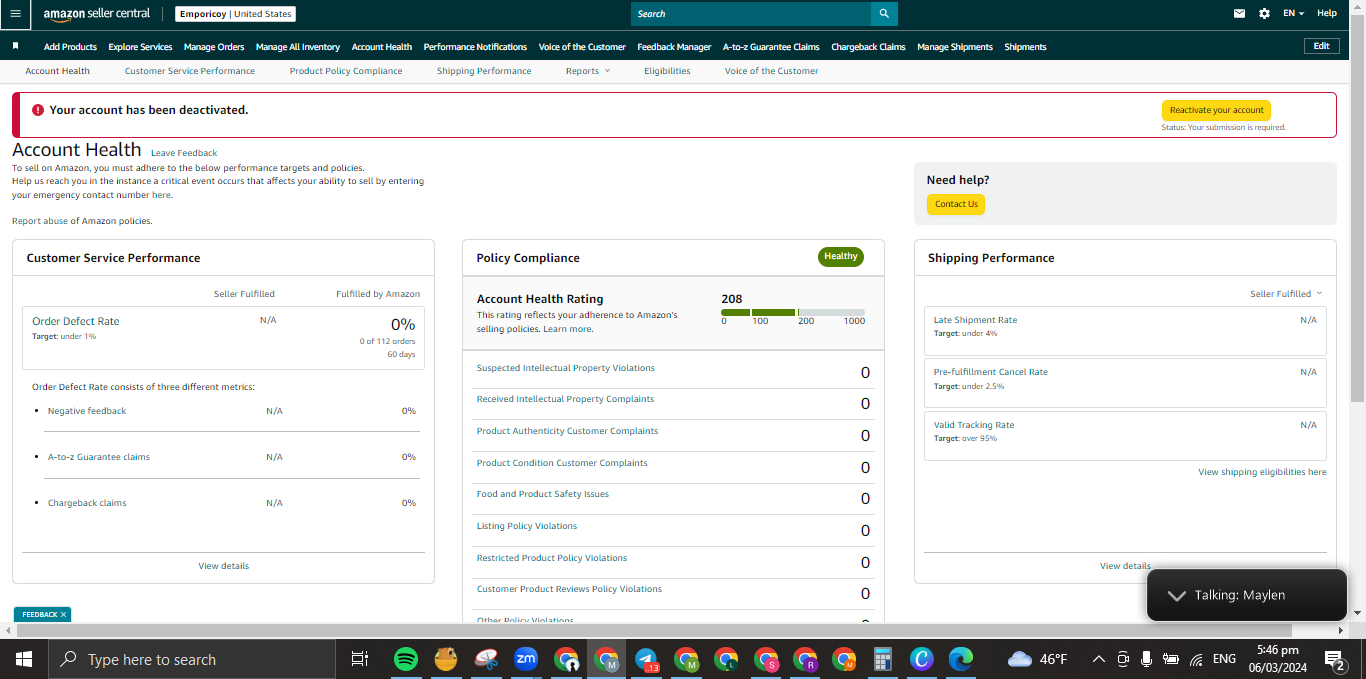Image resolution: width=1366 pixels, height=679 pixels.
Task: Collapse the Talking: Maylen popup chevron
Action: [1176, 595]
